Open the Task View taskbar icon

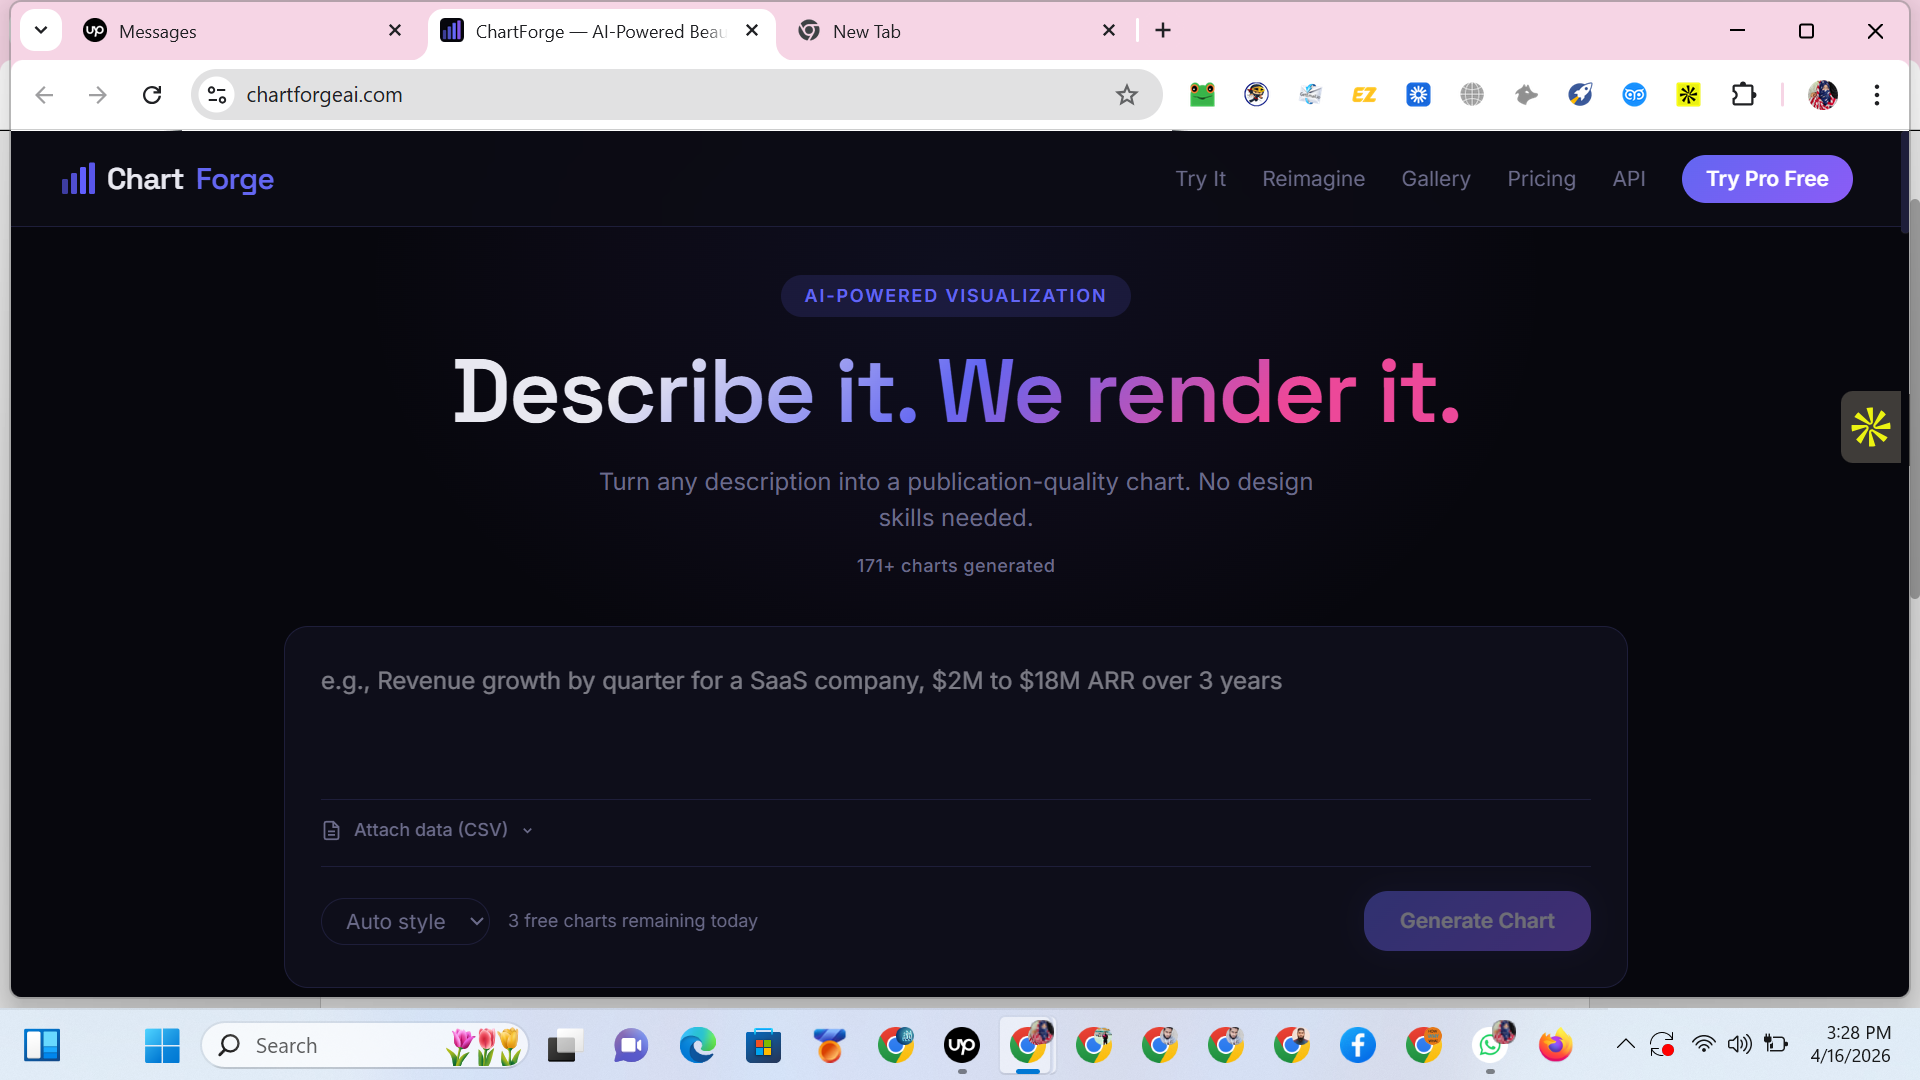[565, 1046]
